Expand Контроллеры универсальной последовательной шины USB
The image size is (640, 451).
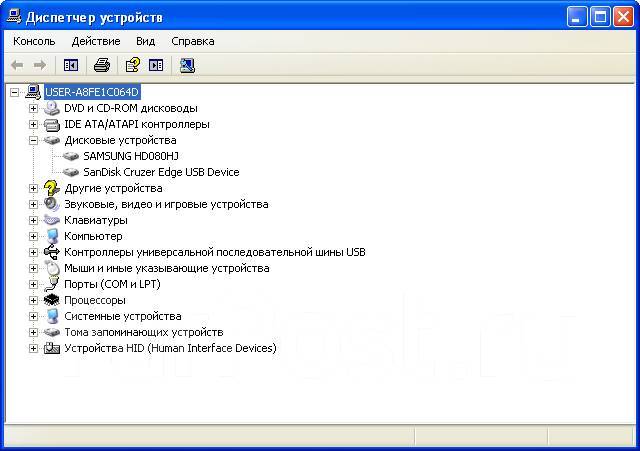point(33,252)
